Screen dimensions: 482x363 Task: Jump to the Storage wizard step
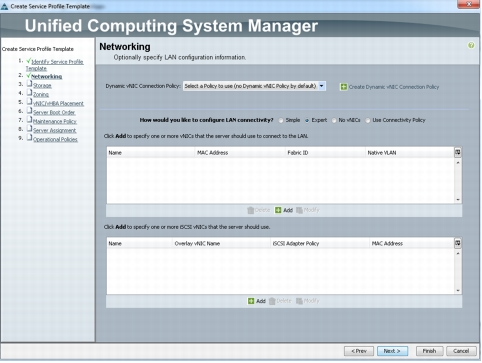coord(42,86)
